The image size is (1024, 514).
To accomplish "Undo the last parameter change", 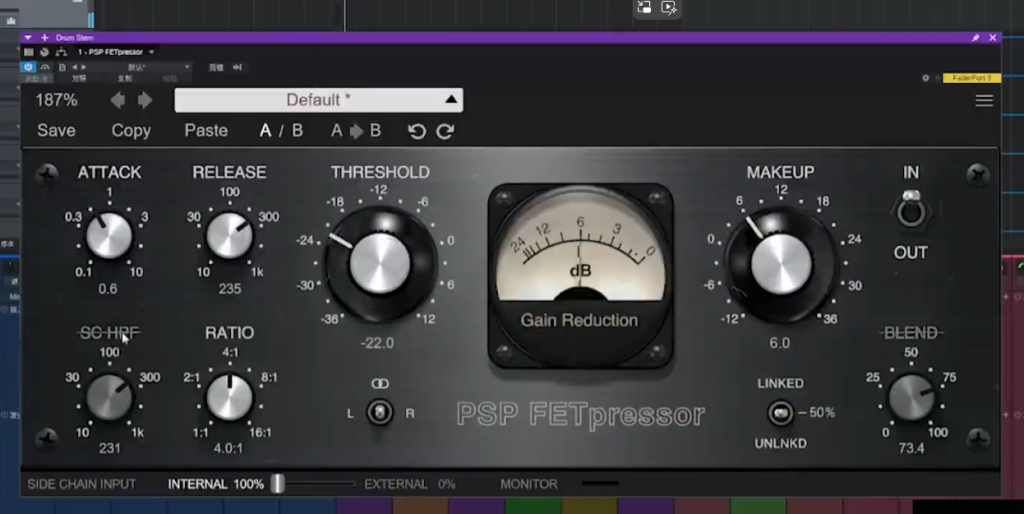I will 417,131.
